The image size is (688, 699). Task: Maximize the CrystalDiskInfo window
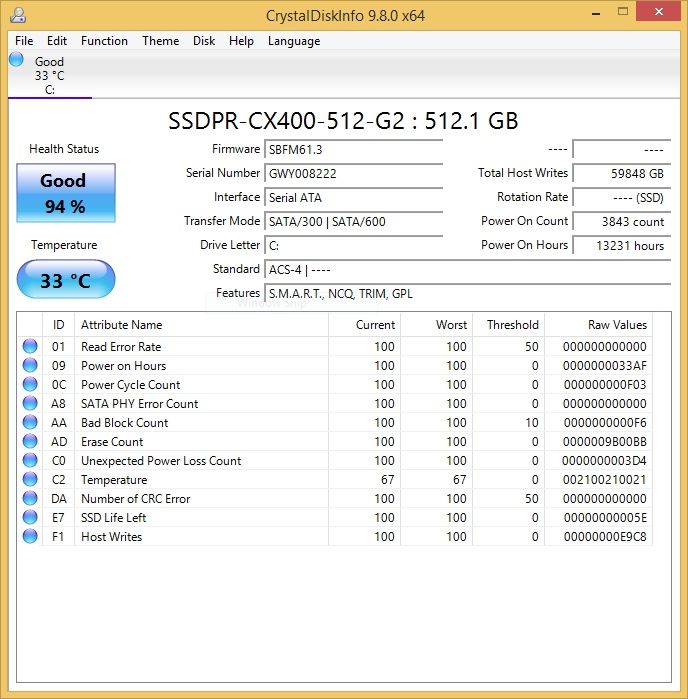point(622,12)
